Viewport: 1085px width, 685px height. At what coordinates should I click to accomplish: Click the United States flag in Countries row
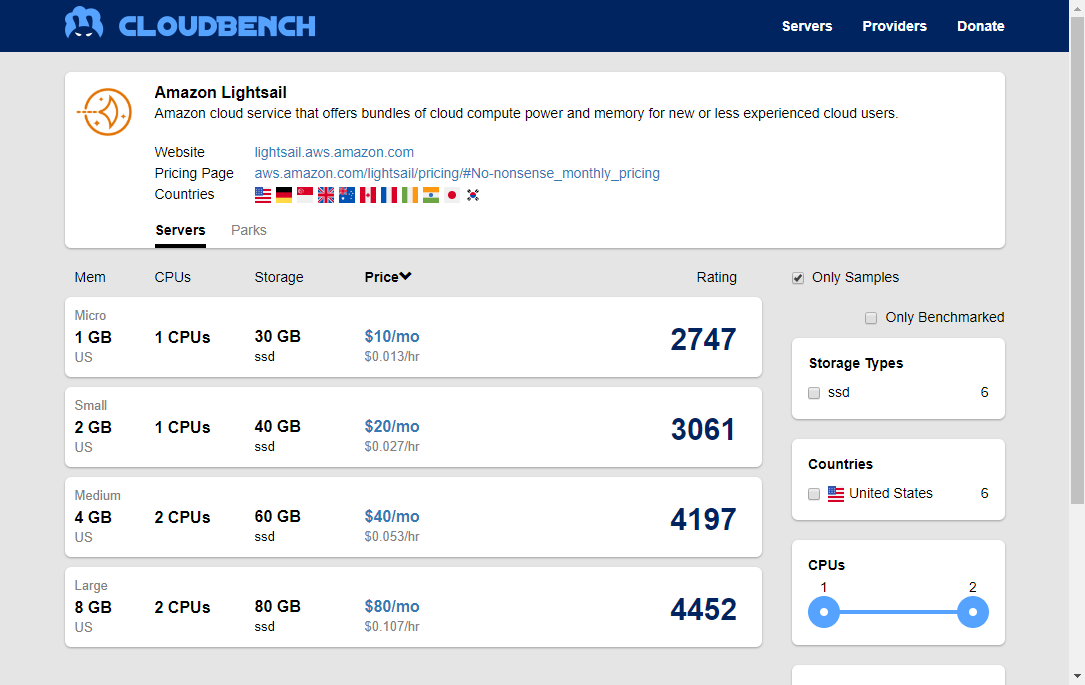[x=263, y=195]
